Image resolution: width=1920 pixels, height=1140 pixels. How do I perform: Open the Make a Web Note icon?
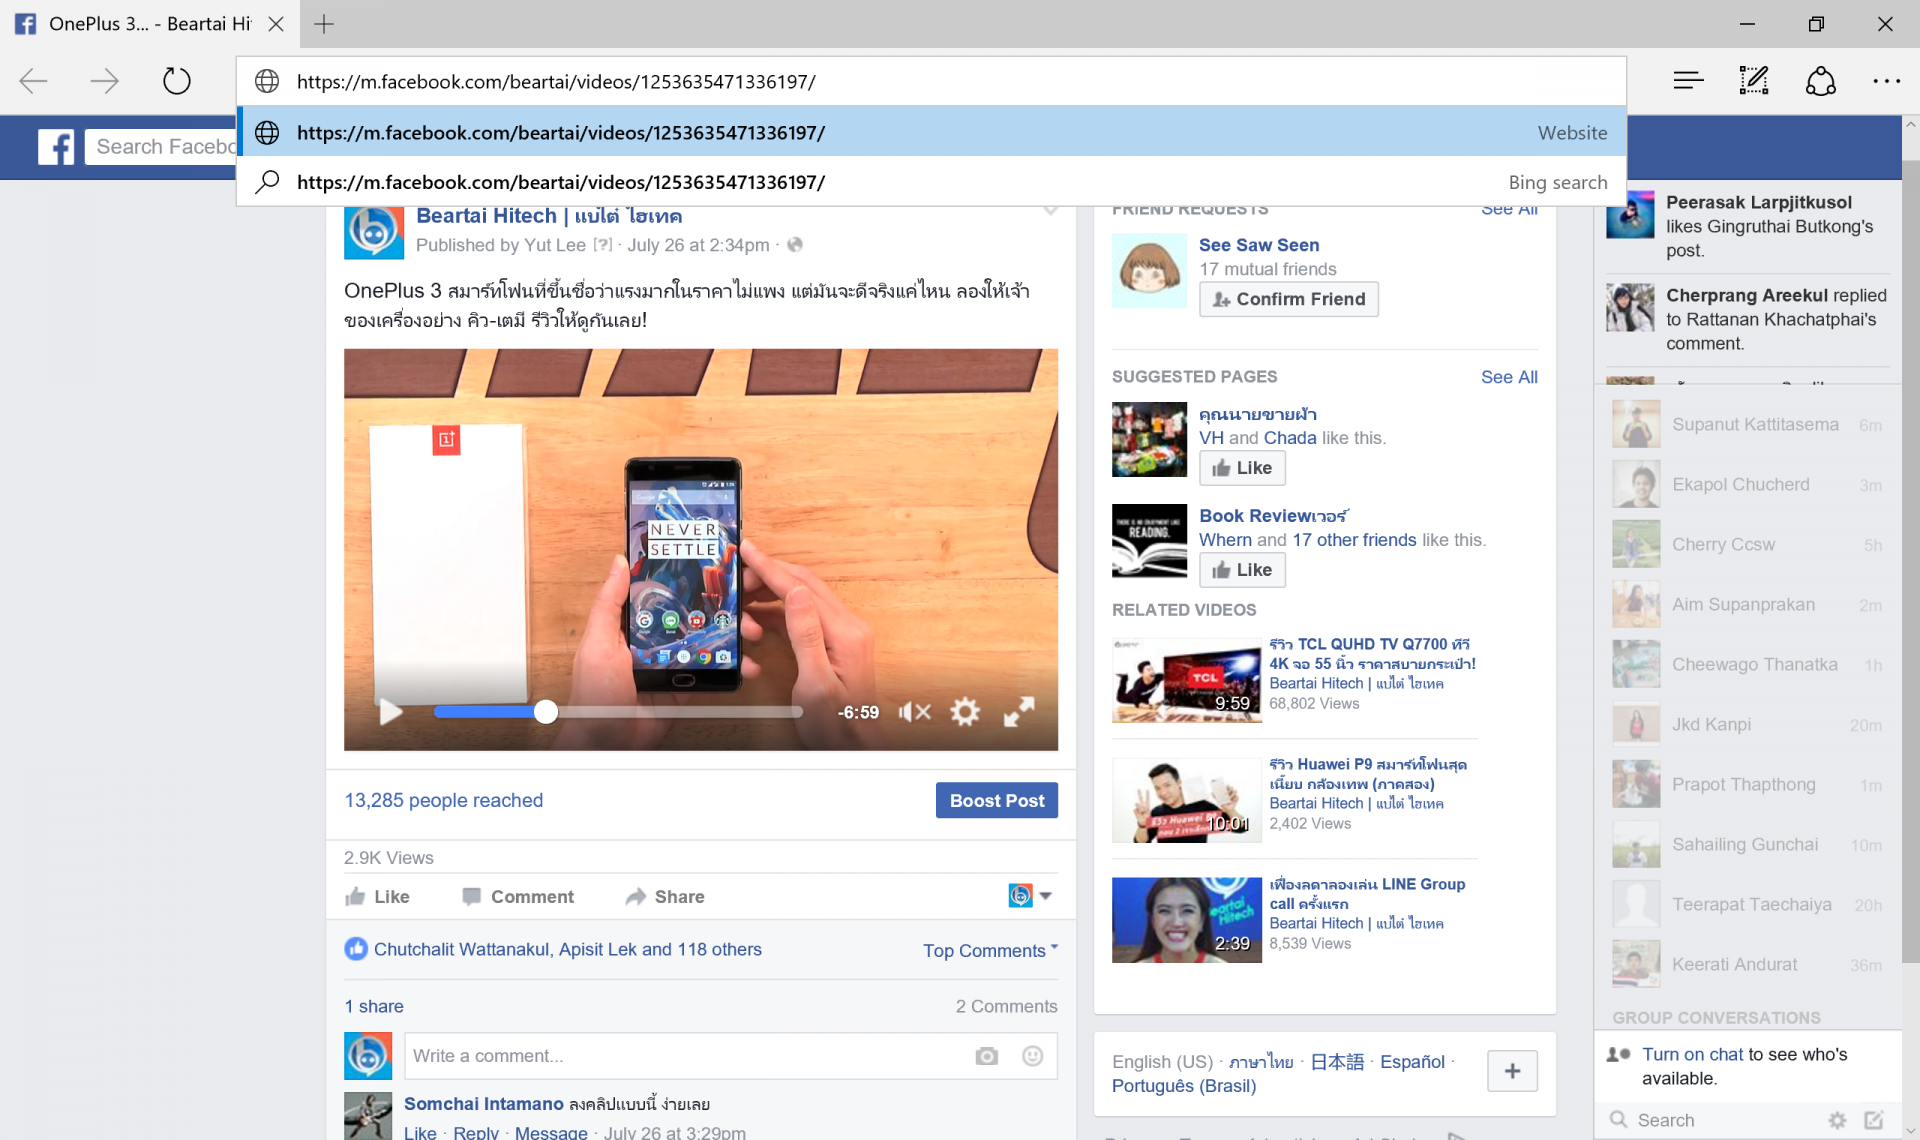click(1754, 81)
